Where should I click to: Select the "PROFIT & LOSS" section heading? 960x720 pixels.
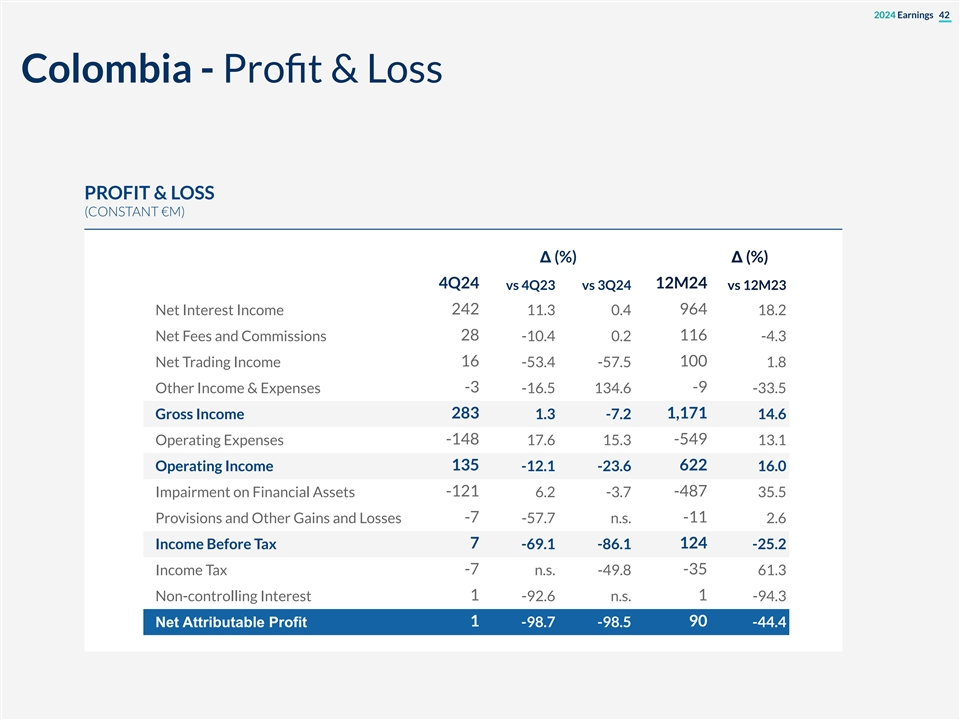(149, 193)
